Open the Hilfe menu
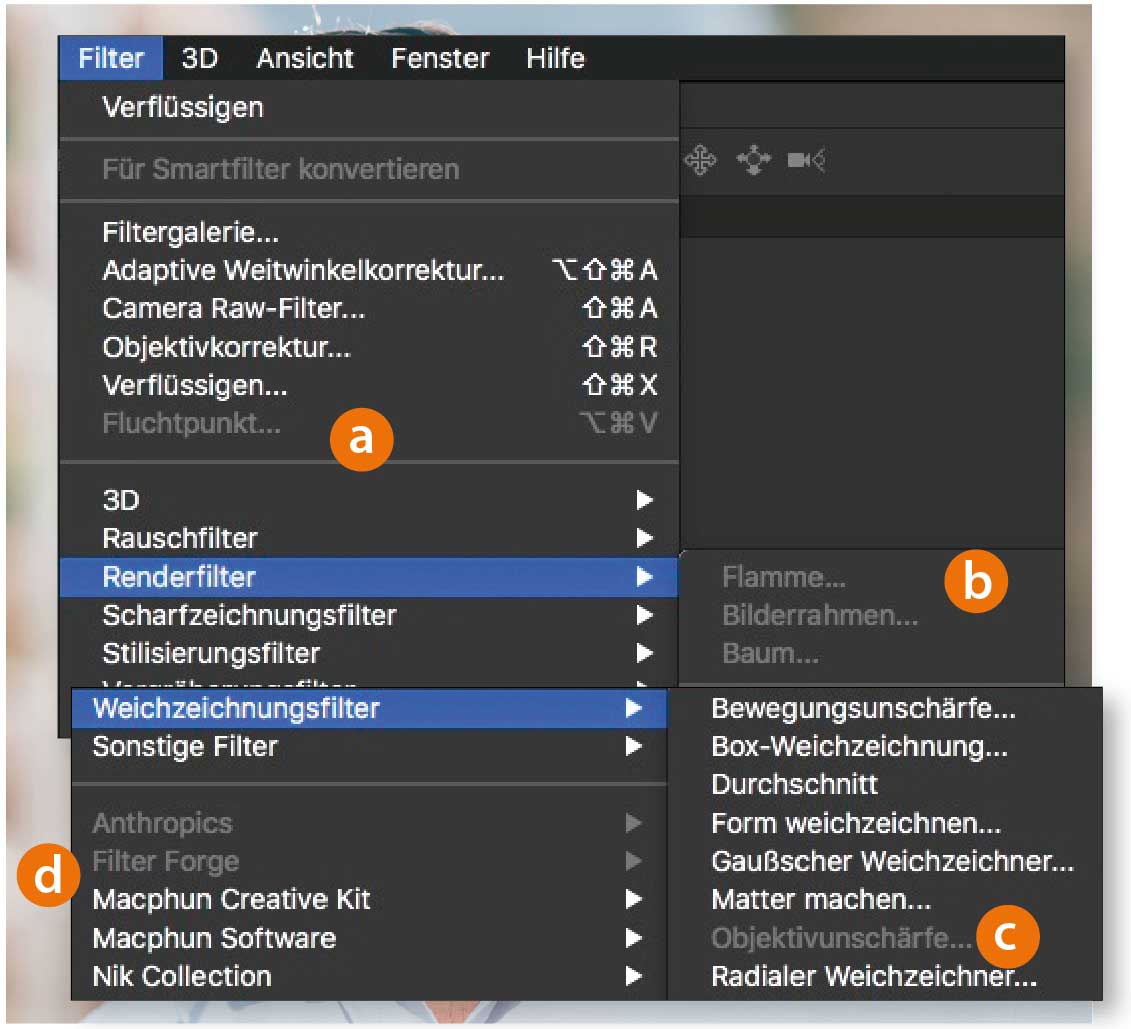 pos(555,58)
